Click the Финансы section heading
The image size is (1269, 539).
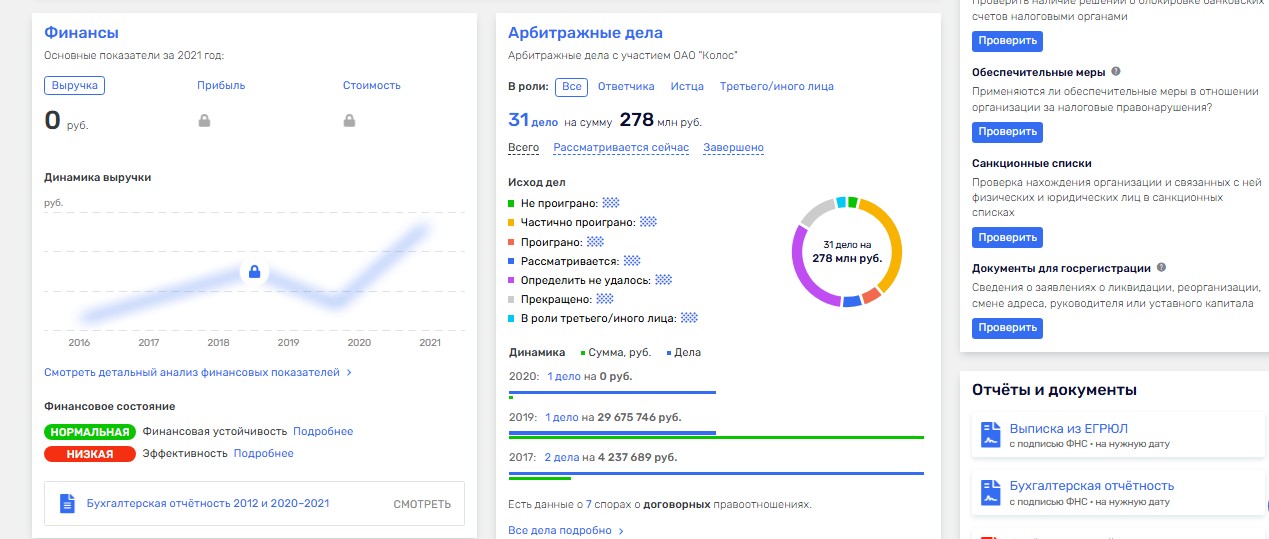click(x=82, y=33)
